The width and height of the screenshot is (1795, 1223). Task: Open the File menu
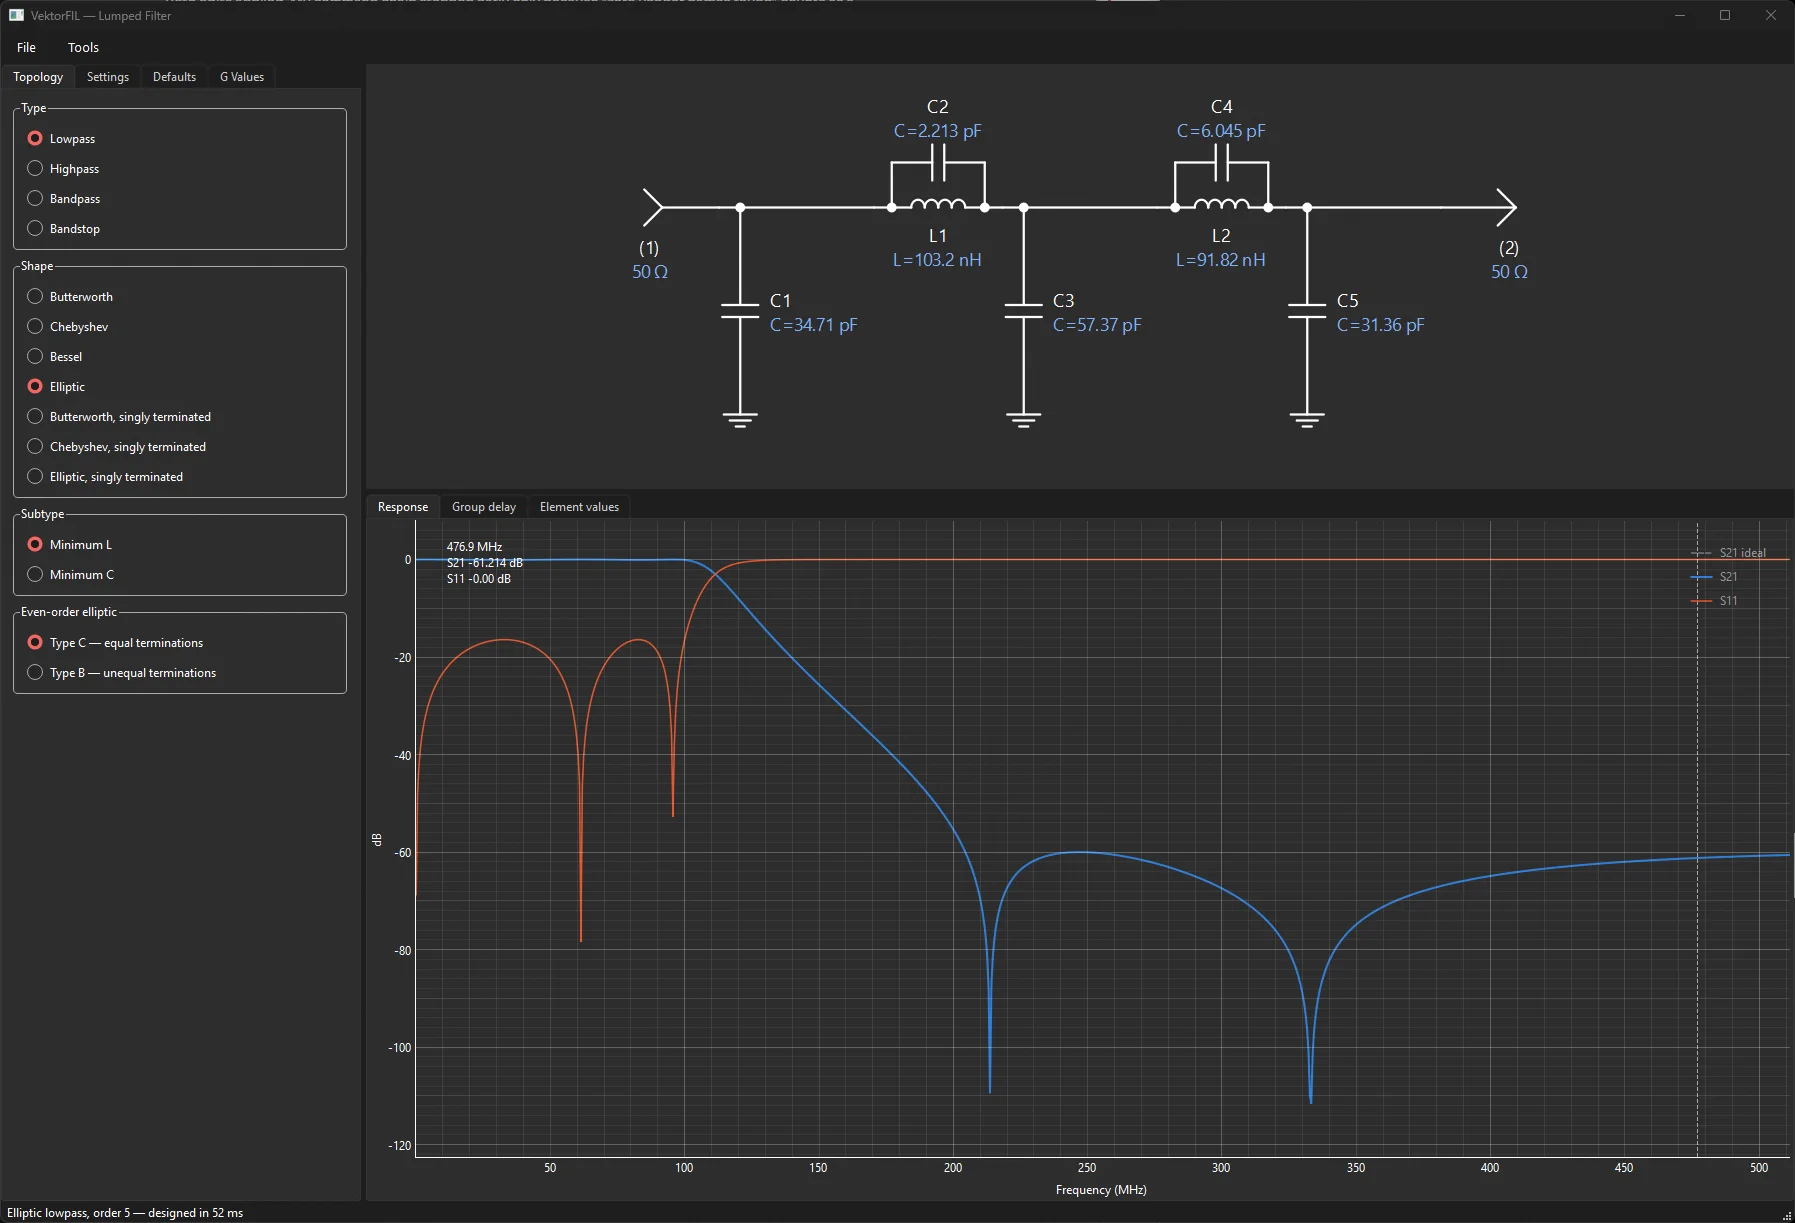[x=27, y=47]
